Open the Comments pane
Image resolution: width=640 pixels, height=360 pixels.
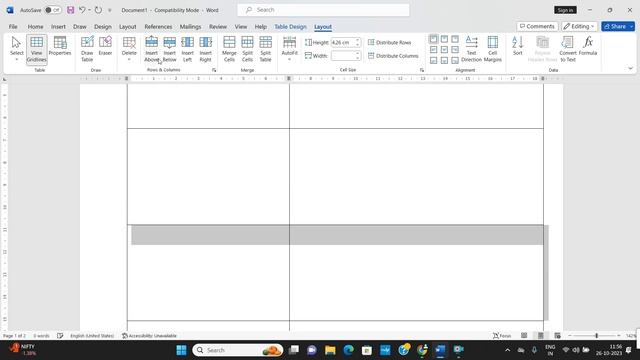(x=537, y=27)
